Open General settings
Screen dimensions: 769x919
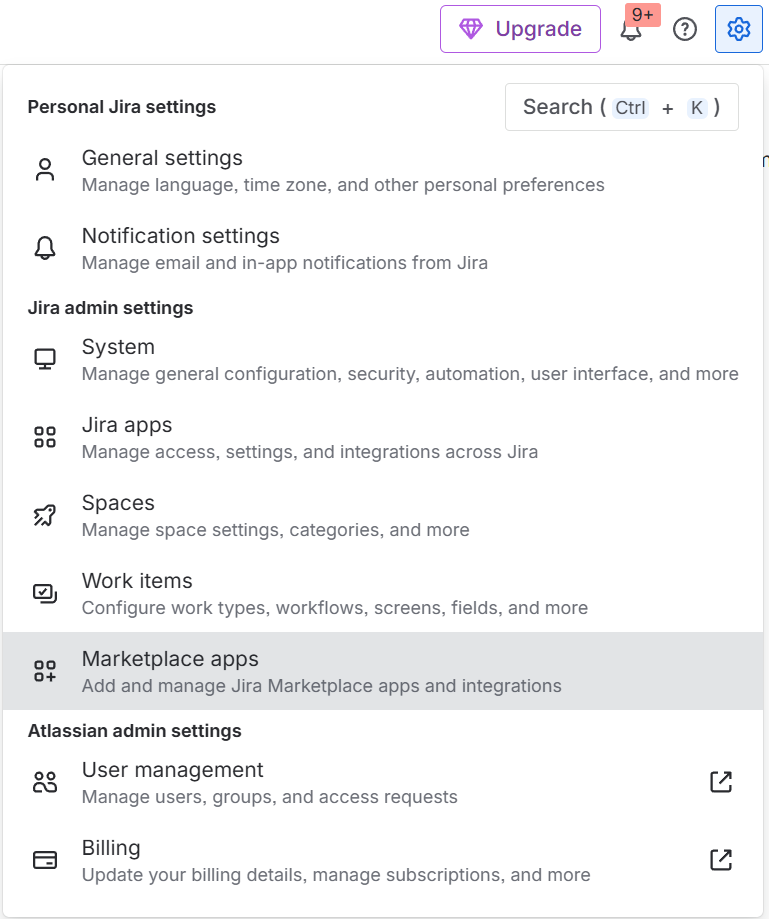coord(383,171)
